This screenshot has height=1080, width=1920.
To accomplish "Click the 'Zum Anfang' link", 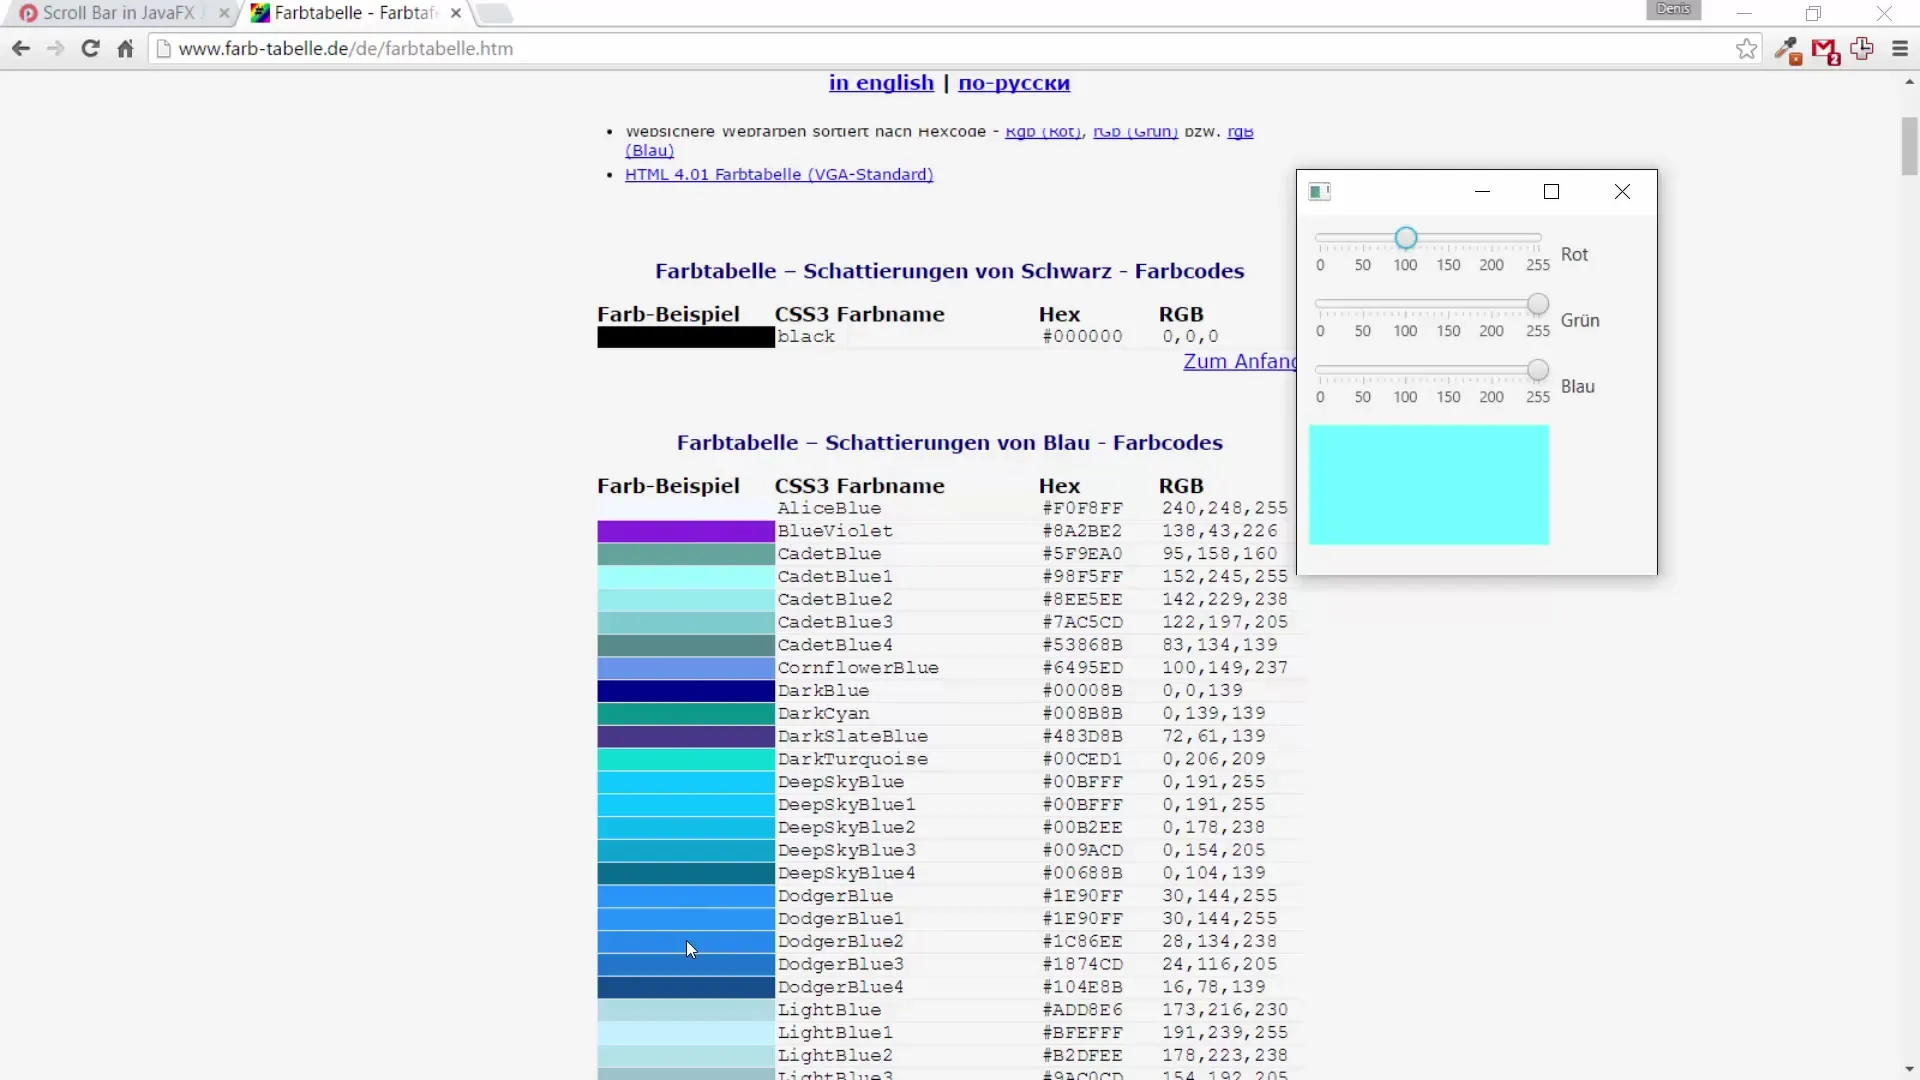I will (x=1240, y=361).
